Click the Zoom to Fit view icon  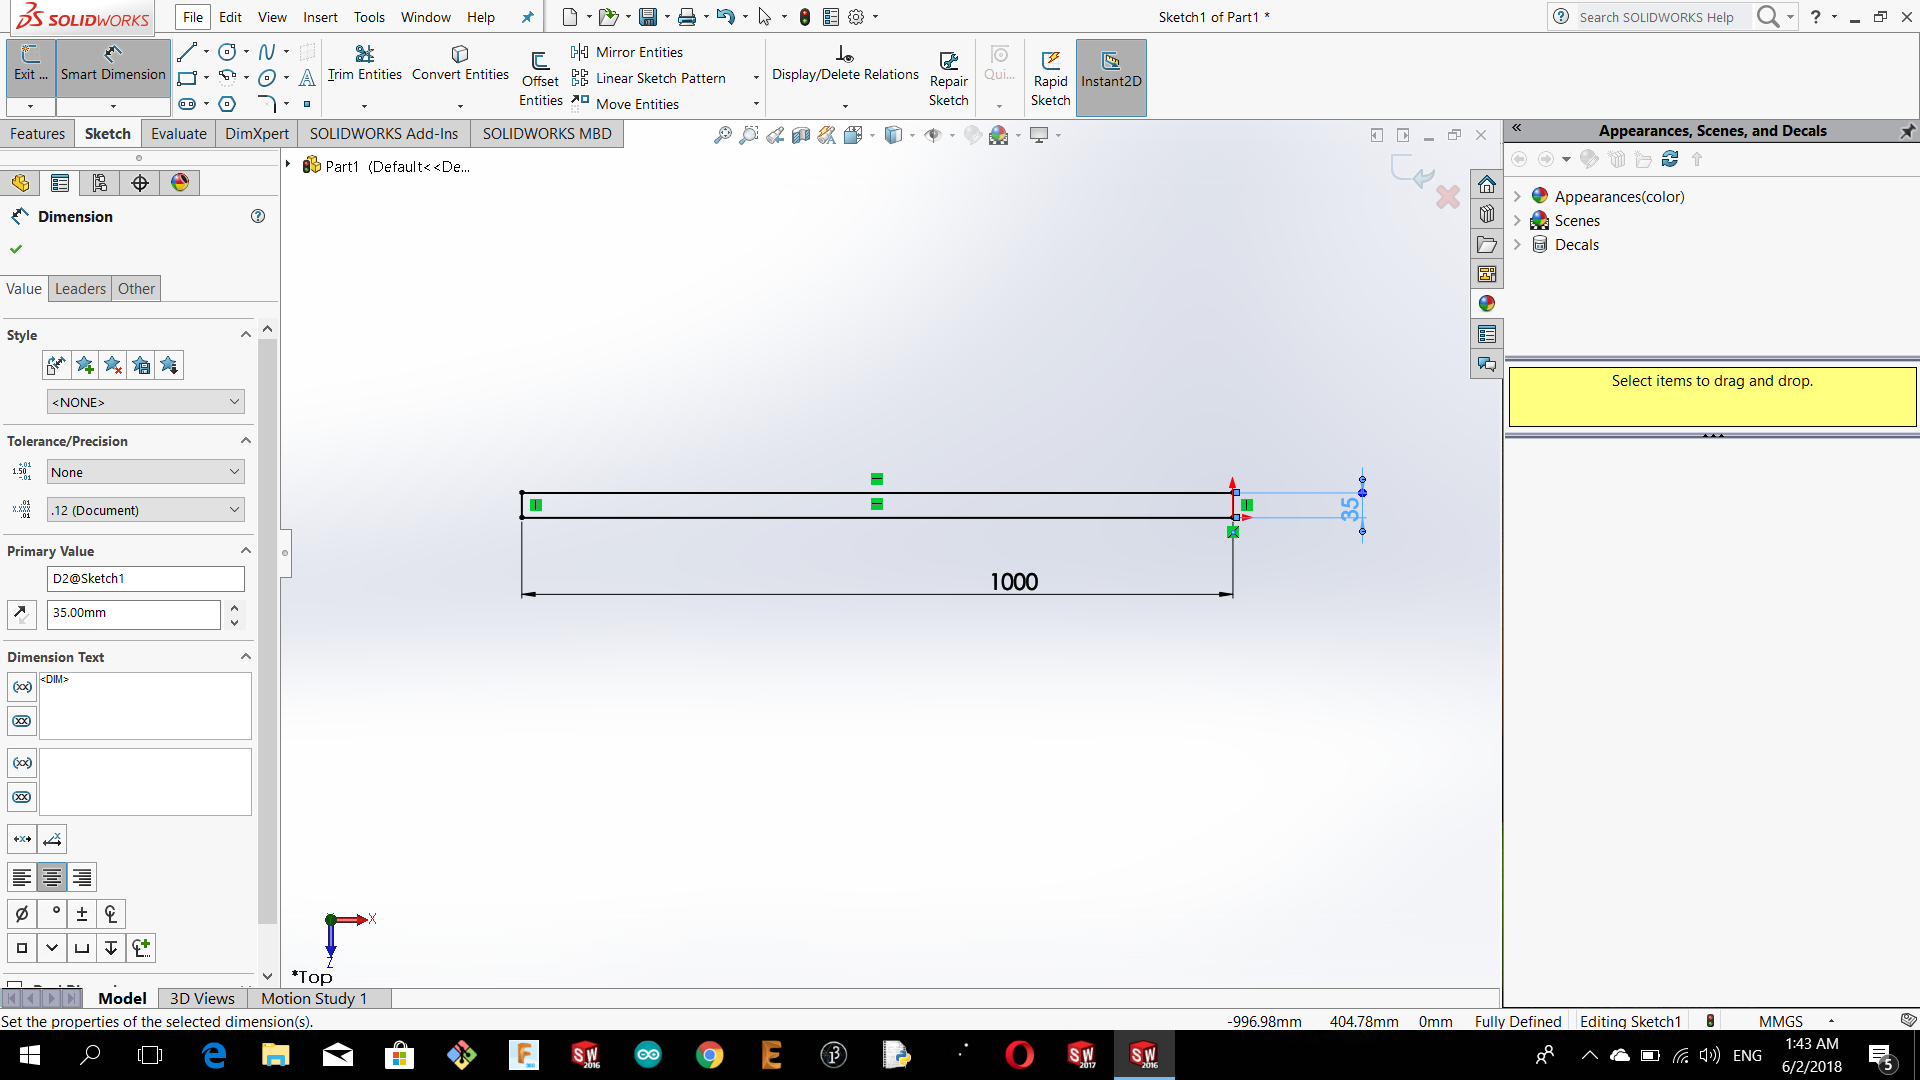722,135
